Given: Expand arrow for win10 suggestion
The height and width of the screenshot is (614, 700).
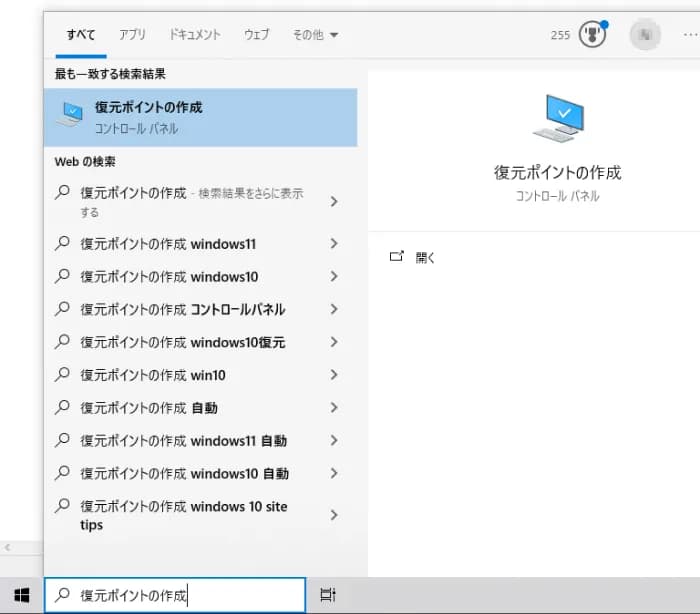Looking at the screenshot, I should 334,375.
